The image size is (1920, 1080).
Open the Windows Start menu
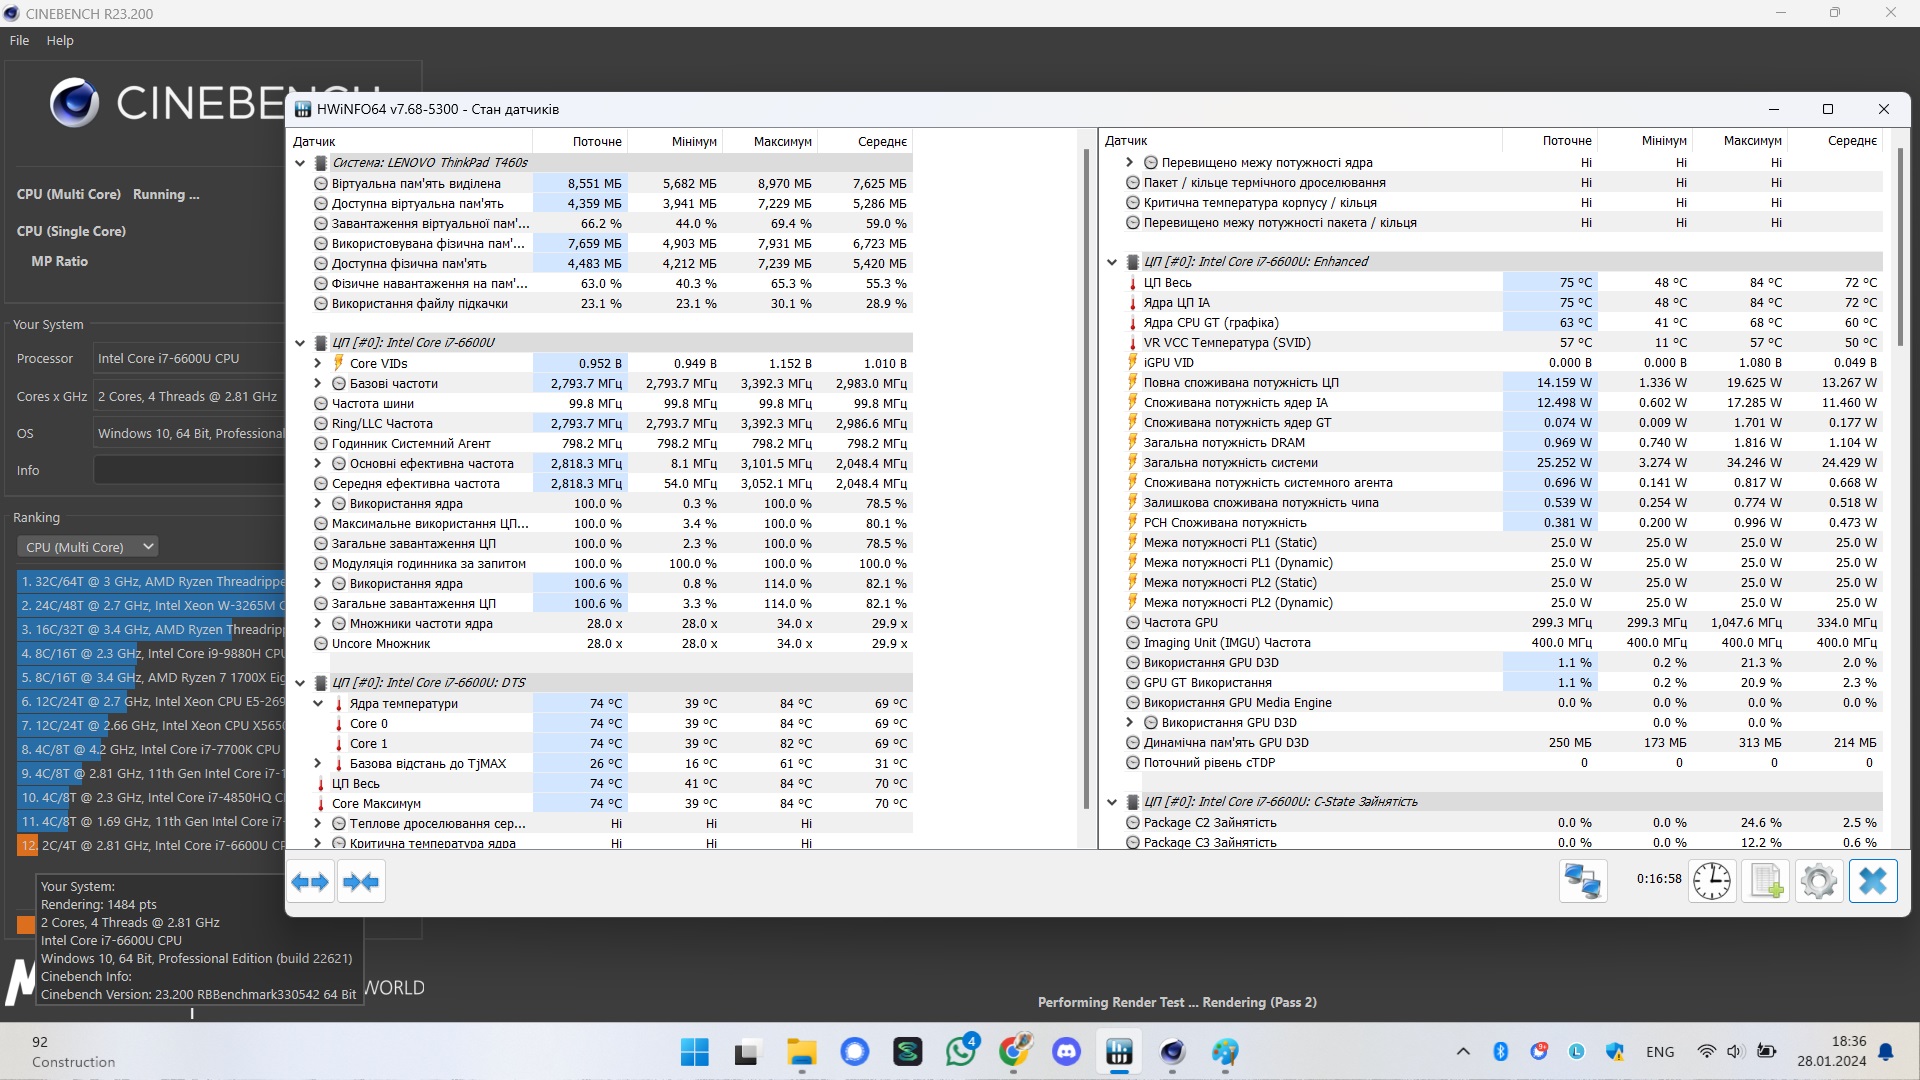point(694,1052)
